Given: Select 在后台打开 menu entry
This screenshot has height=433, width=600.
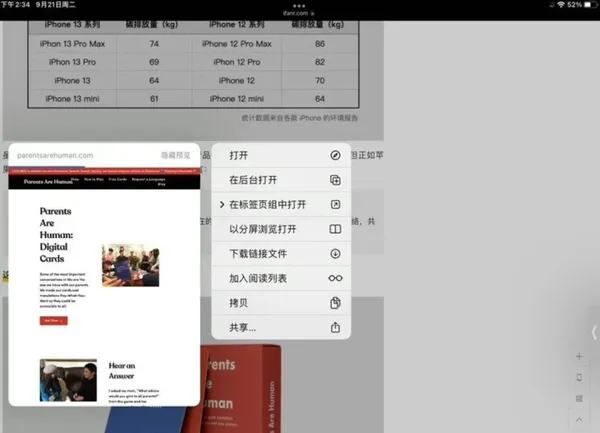Looking at the screenshot, I should pyautogui.click(x=281, y=180).
